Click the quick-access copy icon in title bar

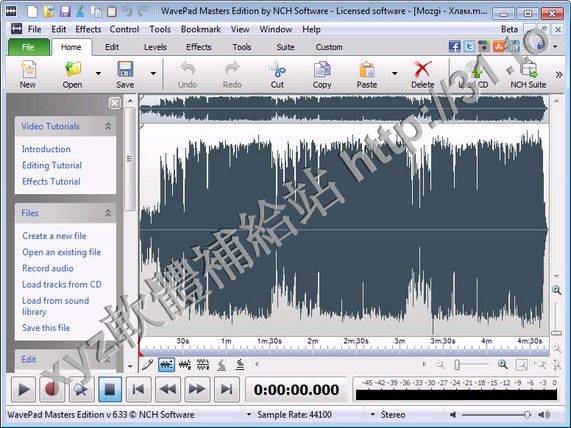pos(96,12)
